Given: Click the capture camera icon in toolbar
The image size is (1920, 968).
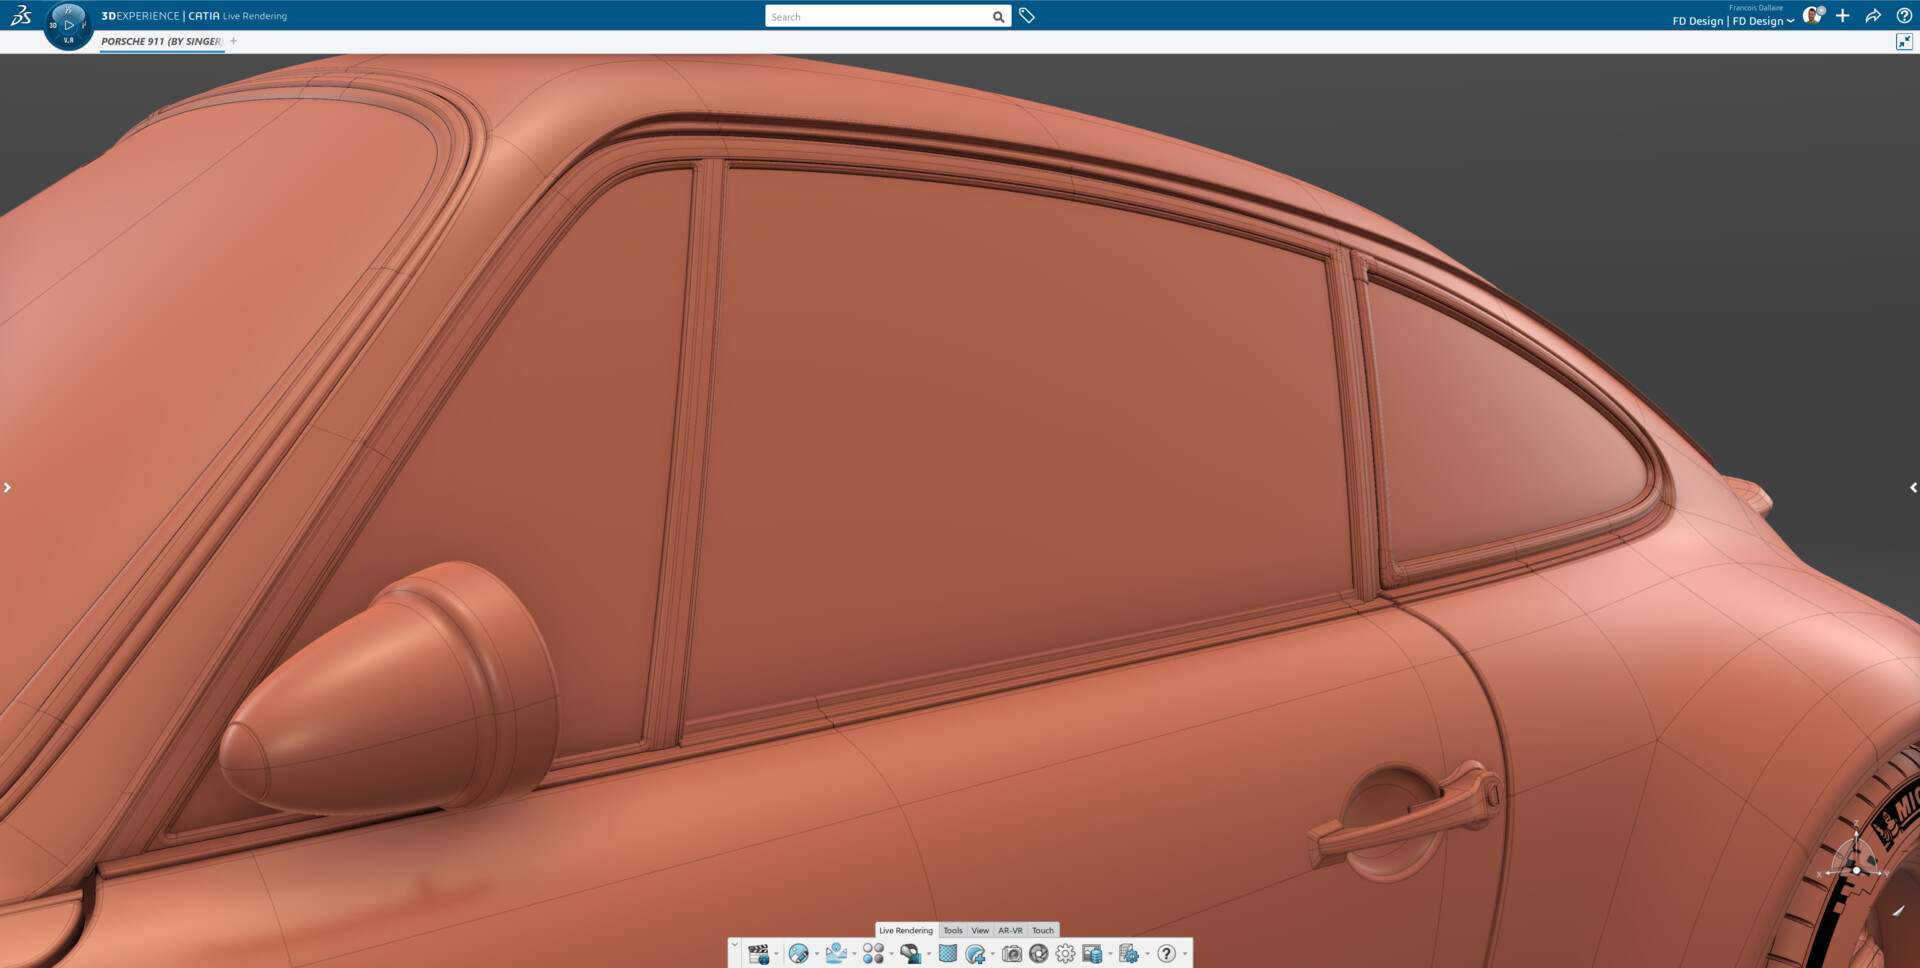Looking at the screenshot, I should [1014, 954].
